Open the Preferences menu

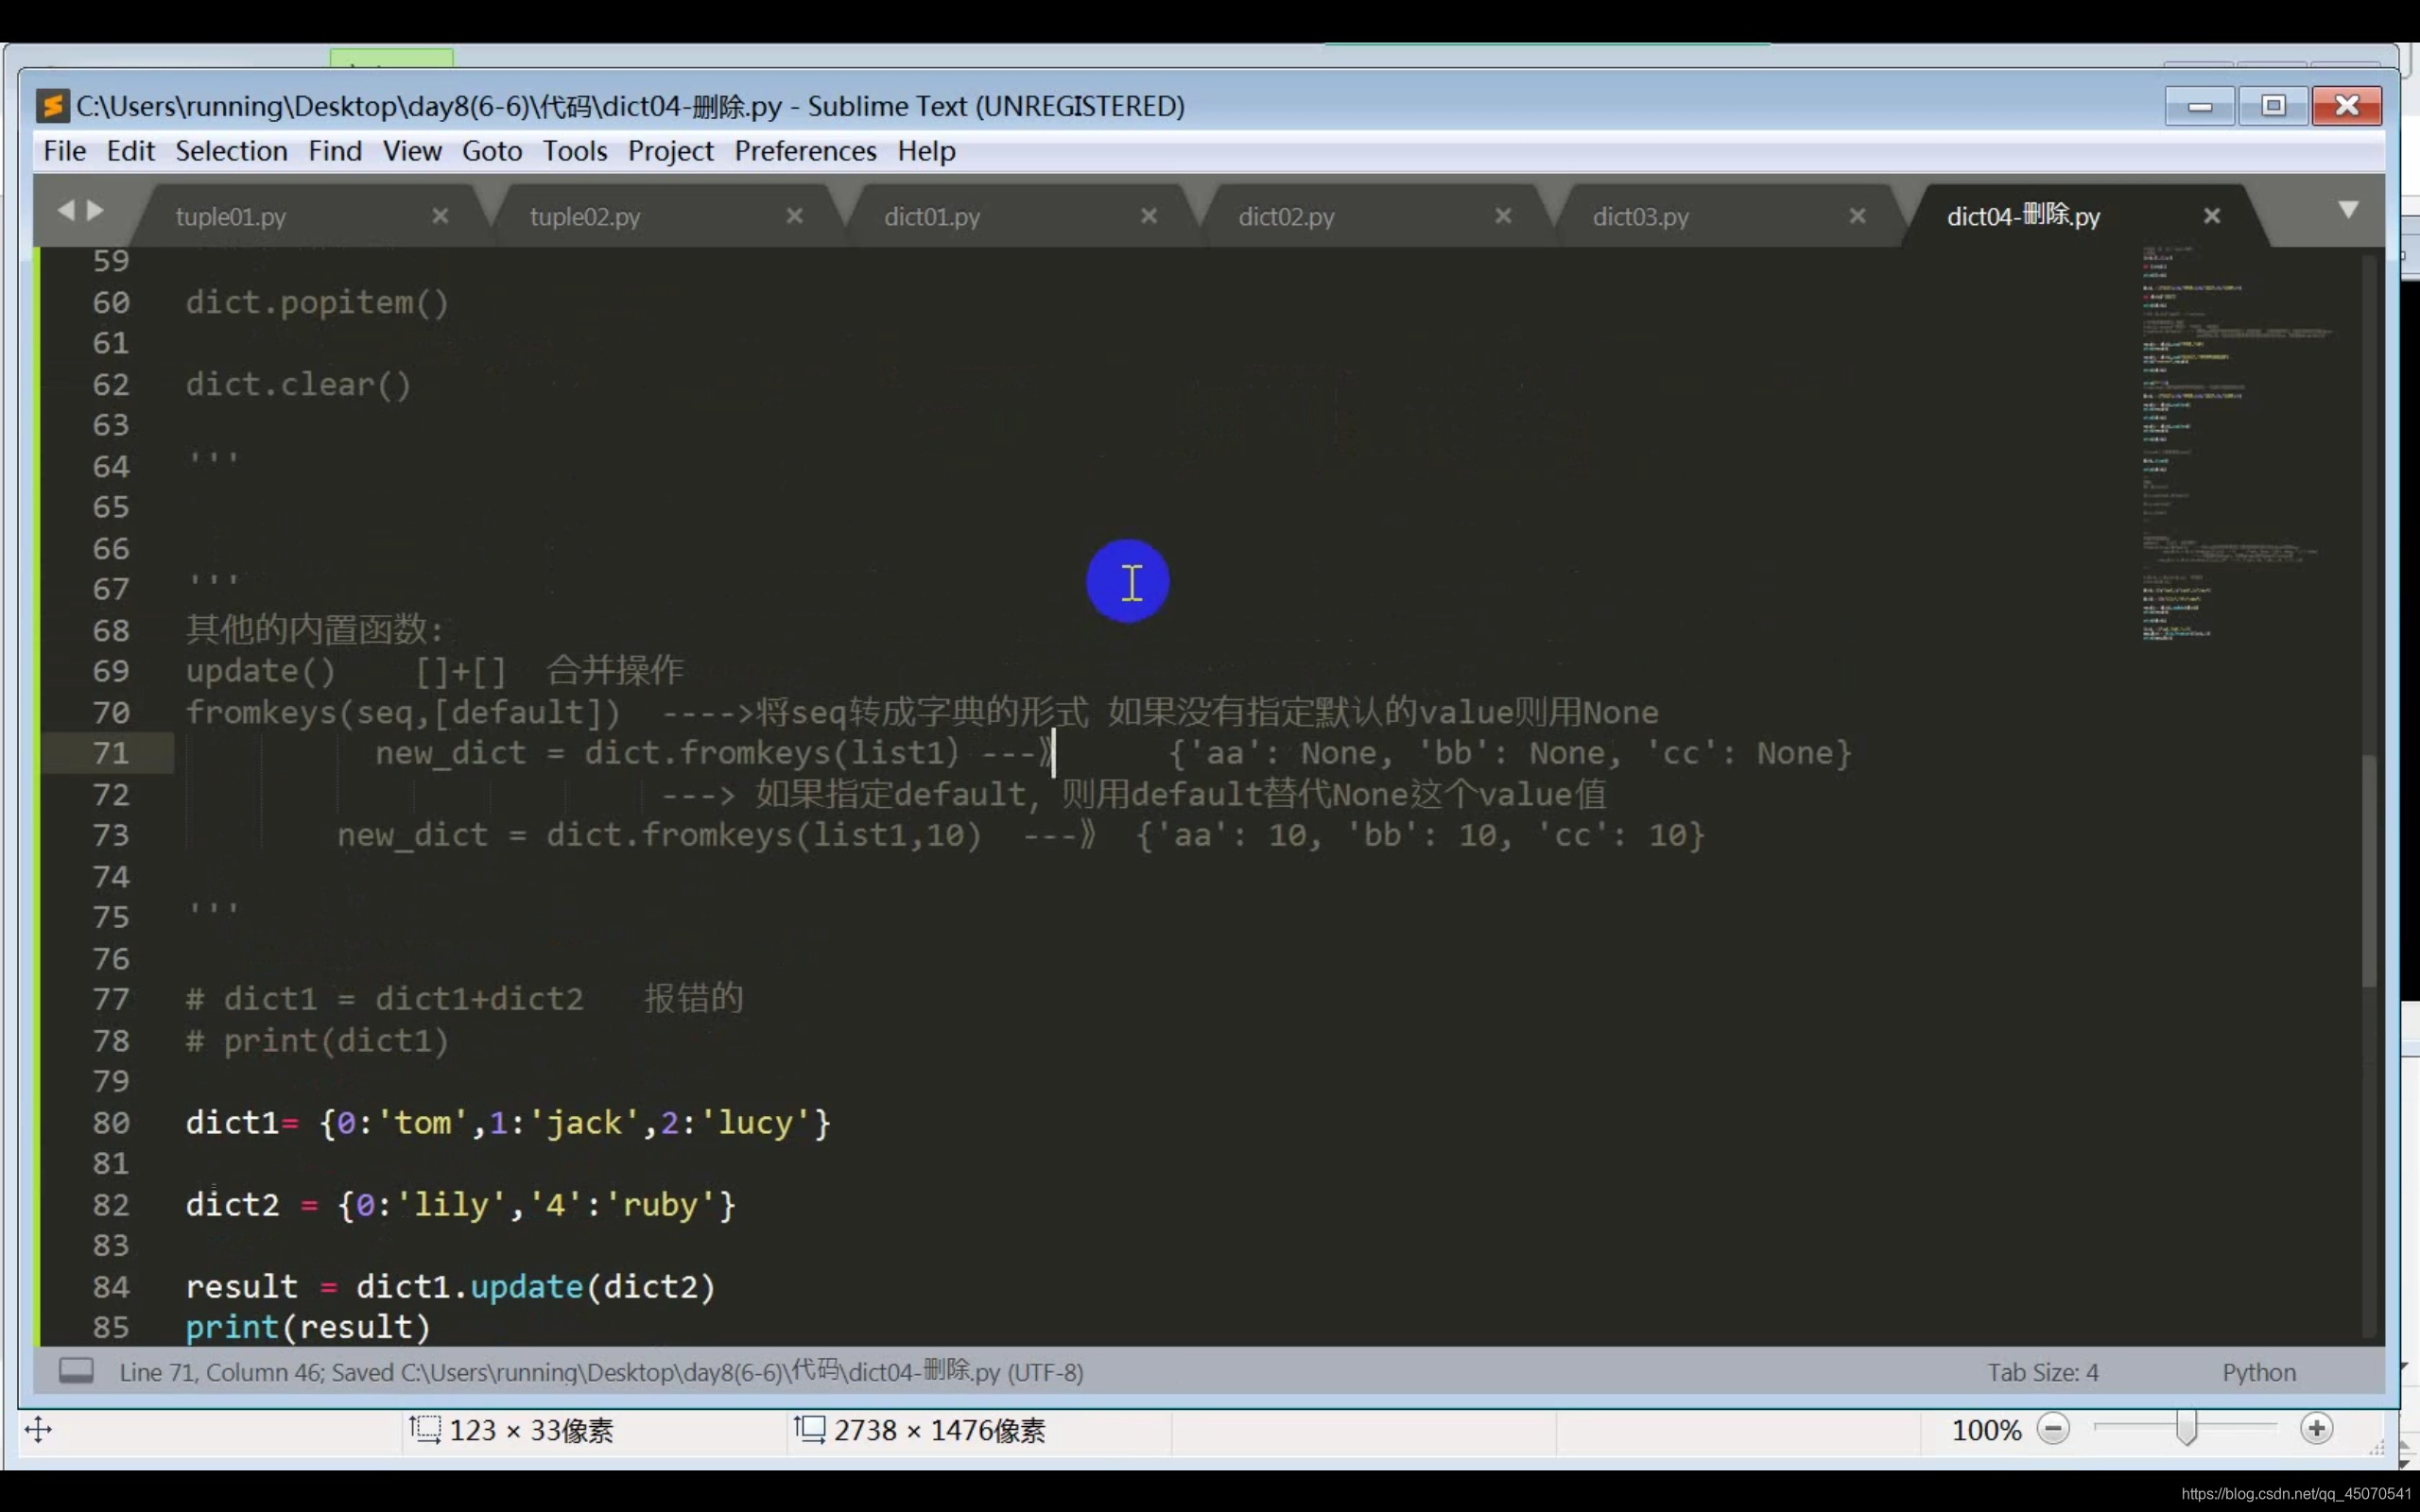coord(805,151)
